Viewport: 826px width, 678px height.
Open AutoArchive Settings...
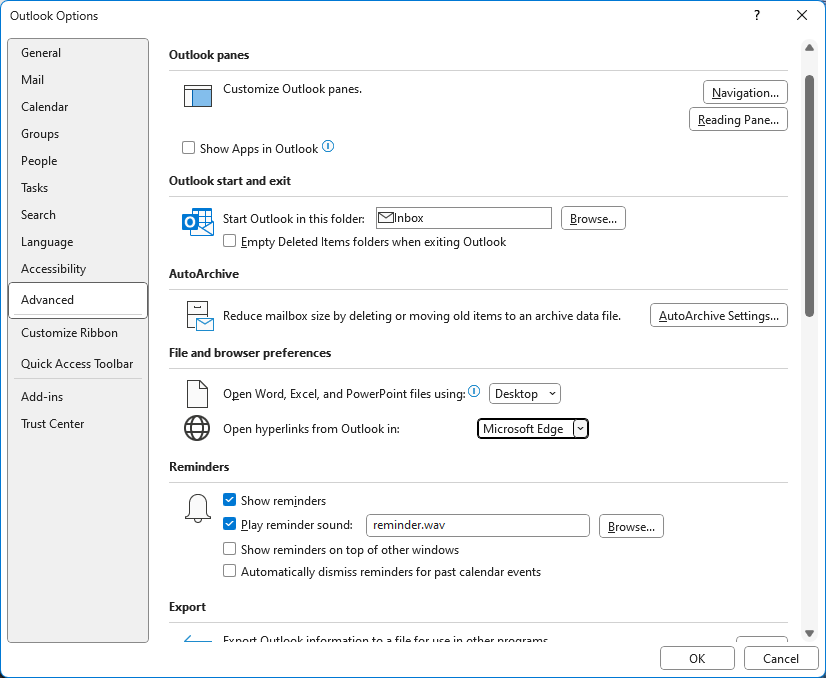(x=719, y=316)
